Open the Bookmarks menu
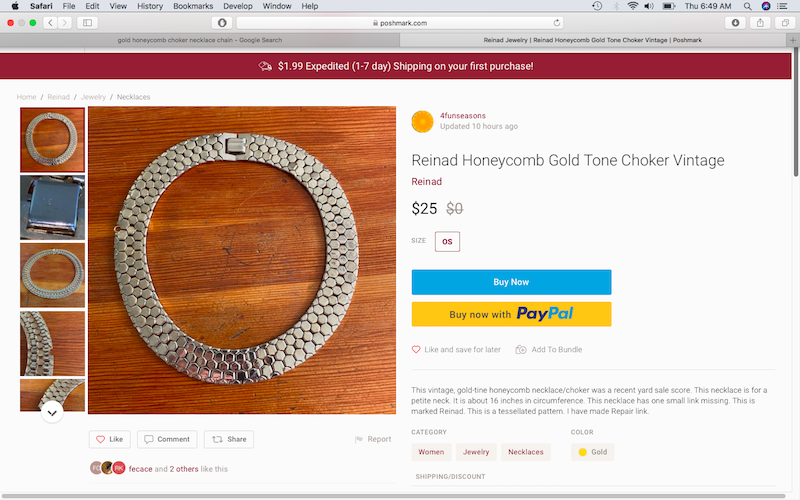 pyautogui.click(x=193, y=6)
